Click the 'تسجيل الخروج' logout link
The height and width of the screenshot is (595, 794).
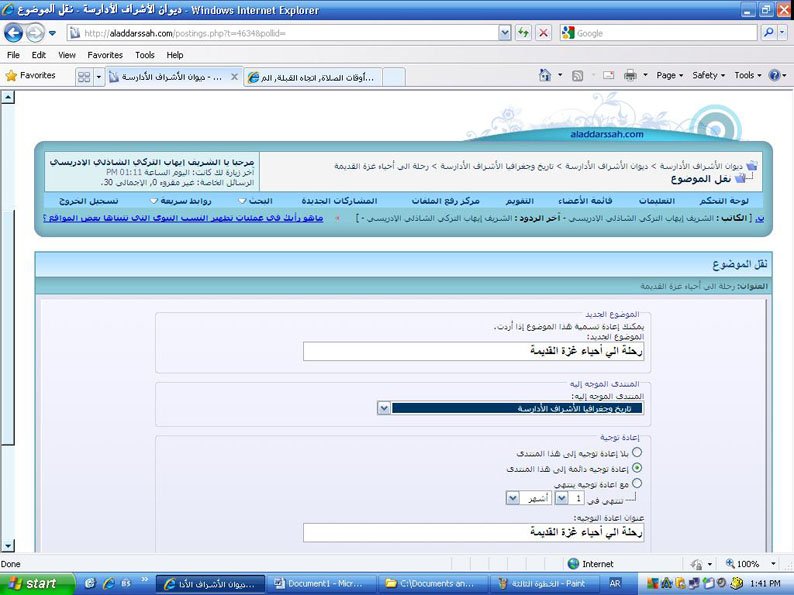coord(85,200)
